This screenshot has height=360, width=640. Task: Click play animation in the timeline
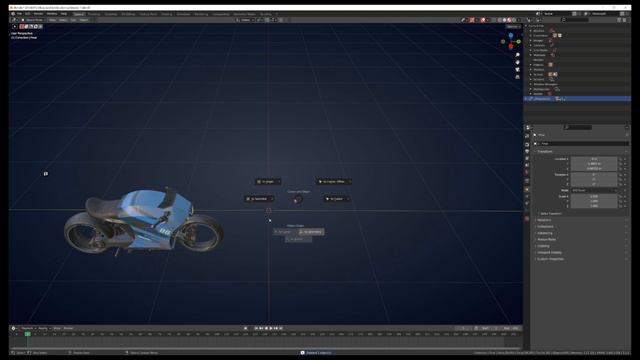[x=271, y=328]
